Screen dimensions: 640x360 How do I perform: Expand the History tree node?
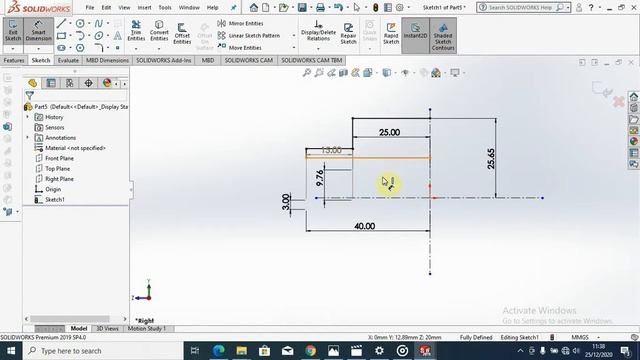point(28,117)
